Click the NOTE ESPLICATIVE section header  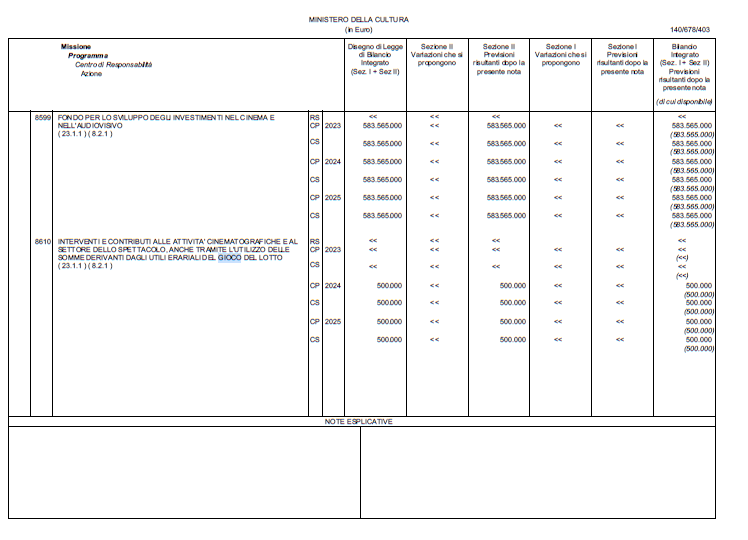[x=358, y=422]
